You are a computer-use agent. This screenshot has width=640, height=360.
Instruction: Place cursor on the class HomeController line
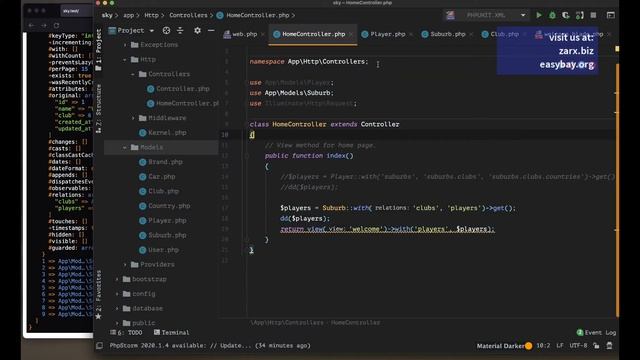point(324,124)
